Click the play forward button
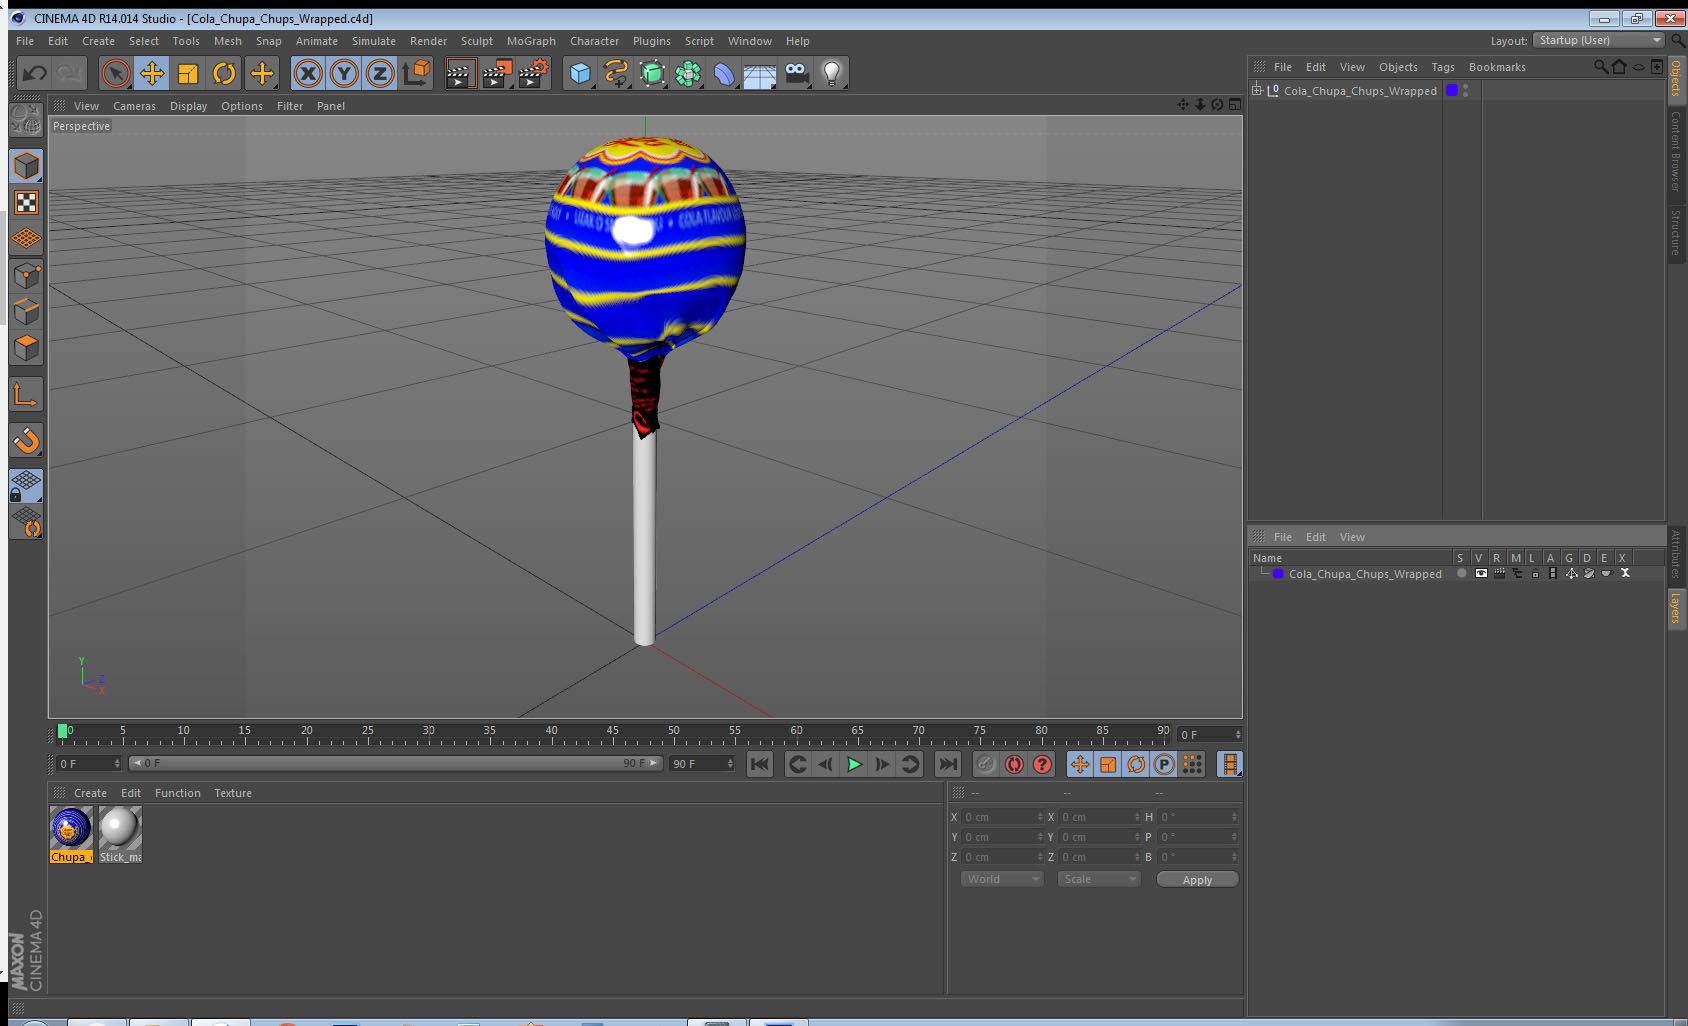1688x1026 pixels. [854, 764]
